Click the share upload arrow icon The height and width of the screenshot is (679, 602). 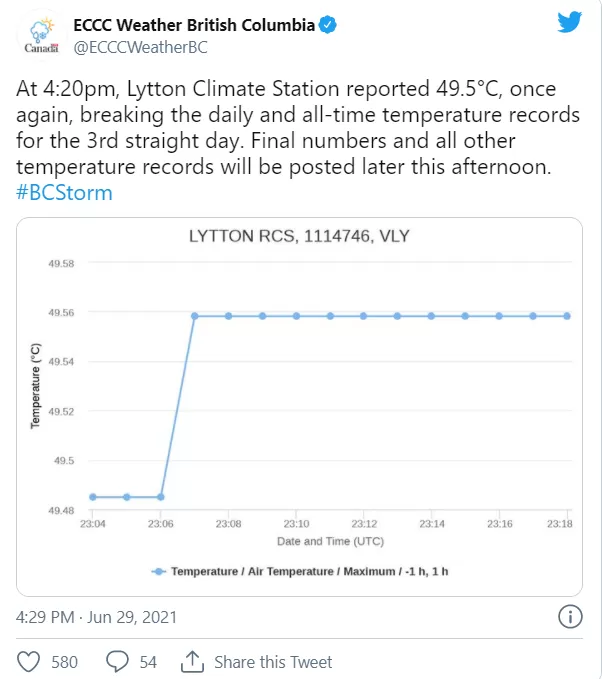click(x=192, y=662)
